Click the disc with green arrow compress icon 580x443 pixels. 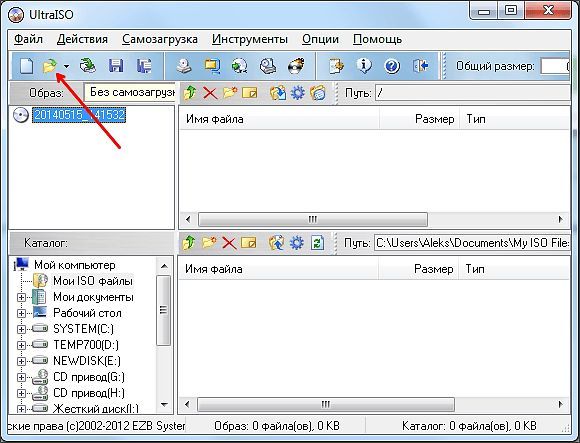click(239, 66)
